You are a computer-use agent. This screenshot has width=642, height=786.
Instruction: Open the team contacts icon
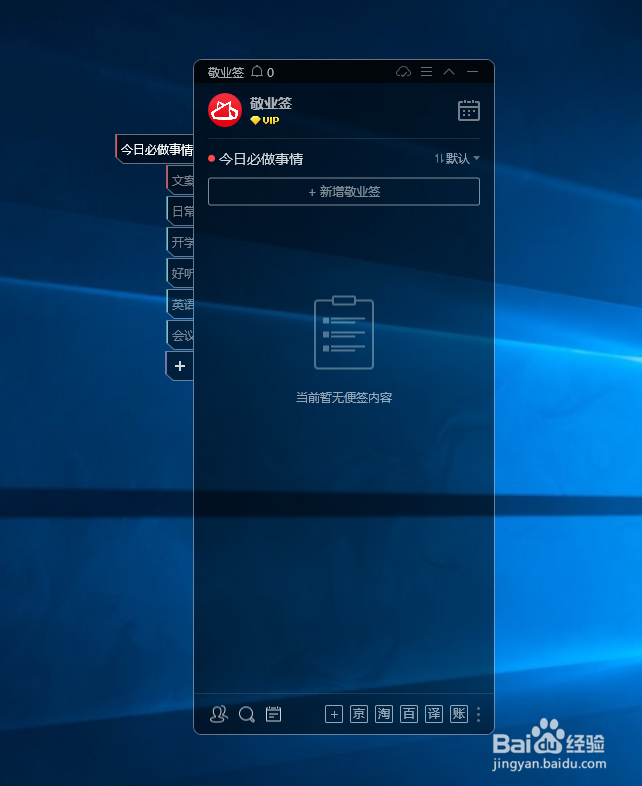point(219,714)
